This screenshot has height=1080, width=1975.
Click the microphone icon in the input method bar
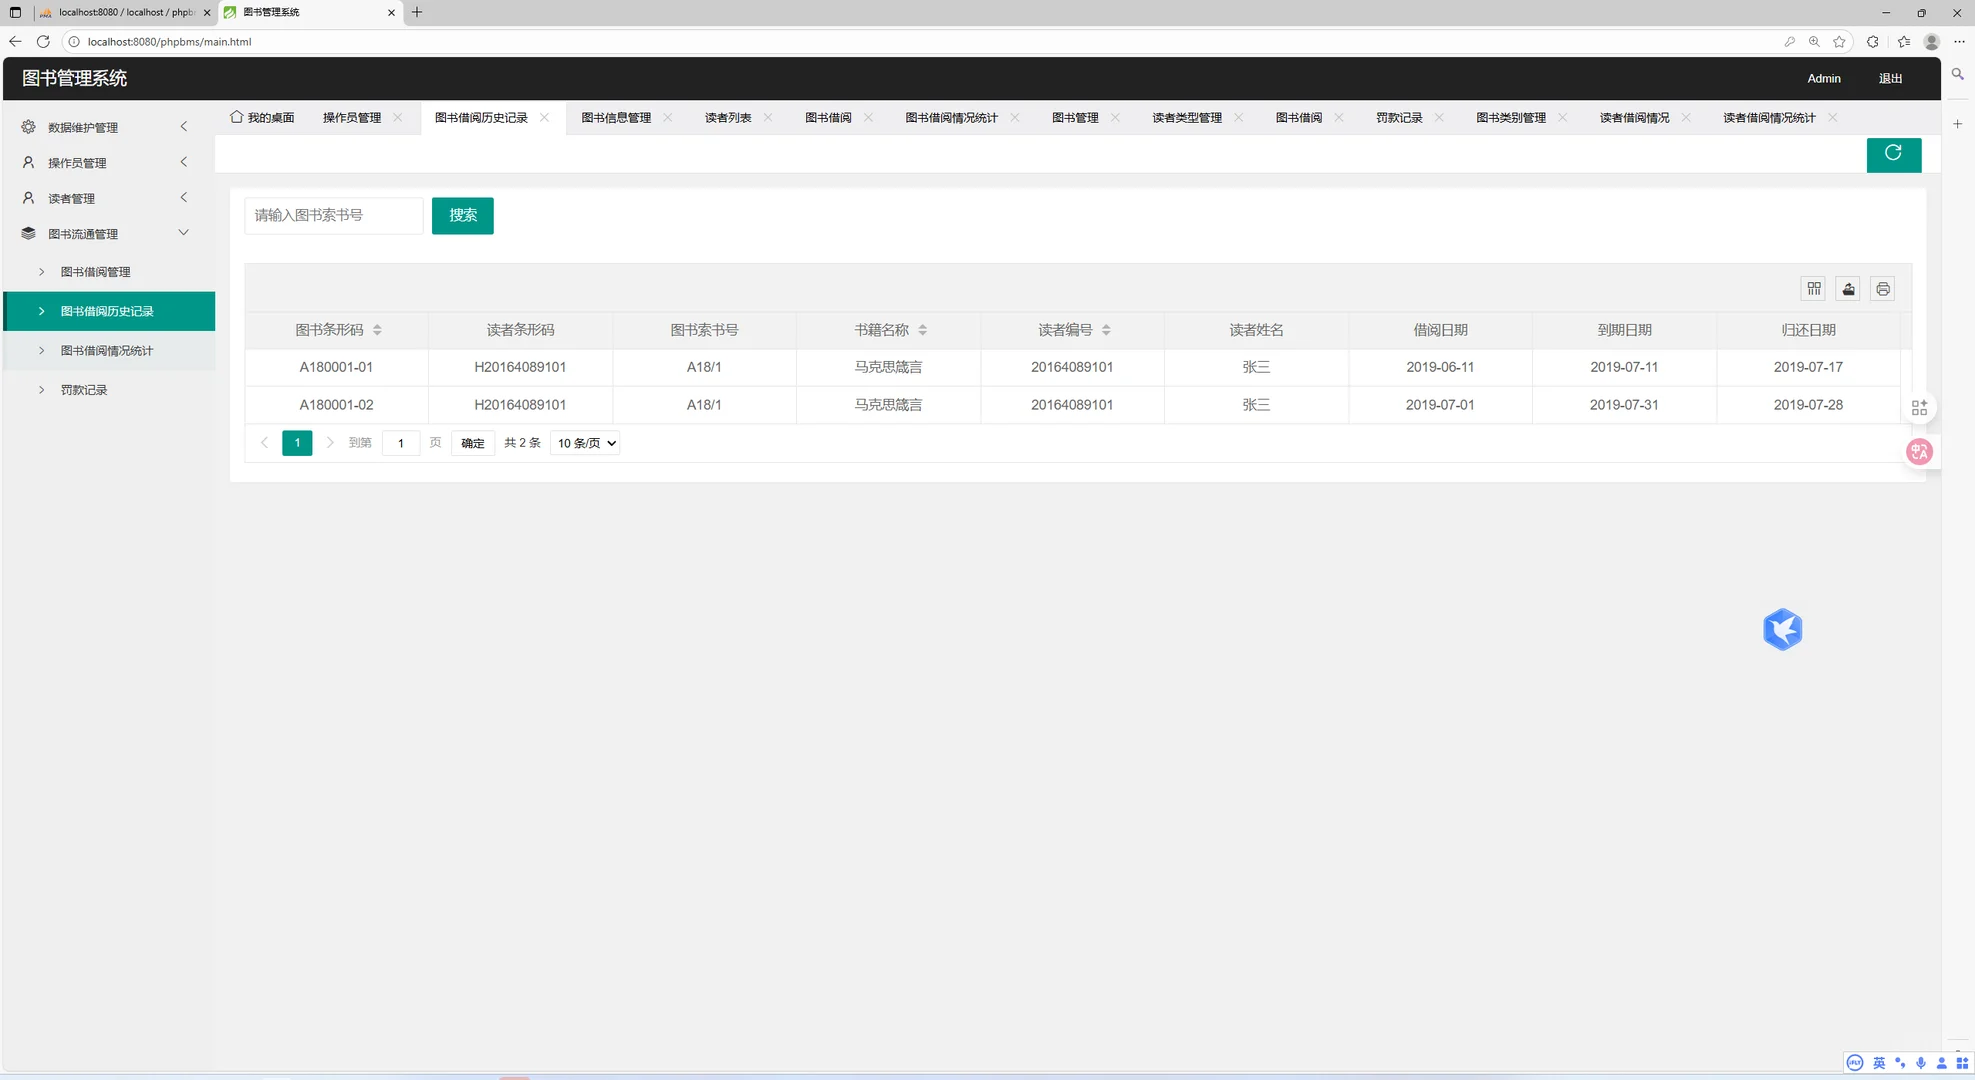coord(1920,1063)
